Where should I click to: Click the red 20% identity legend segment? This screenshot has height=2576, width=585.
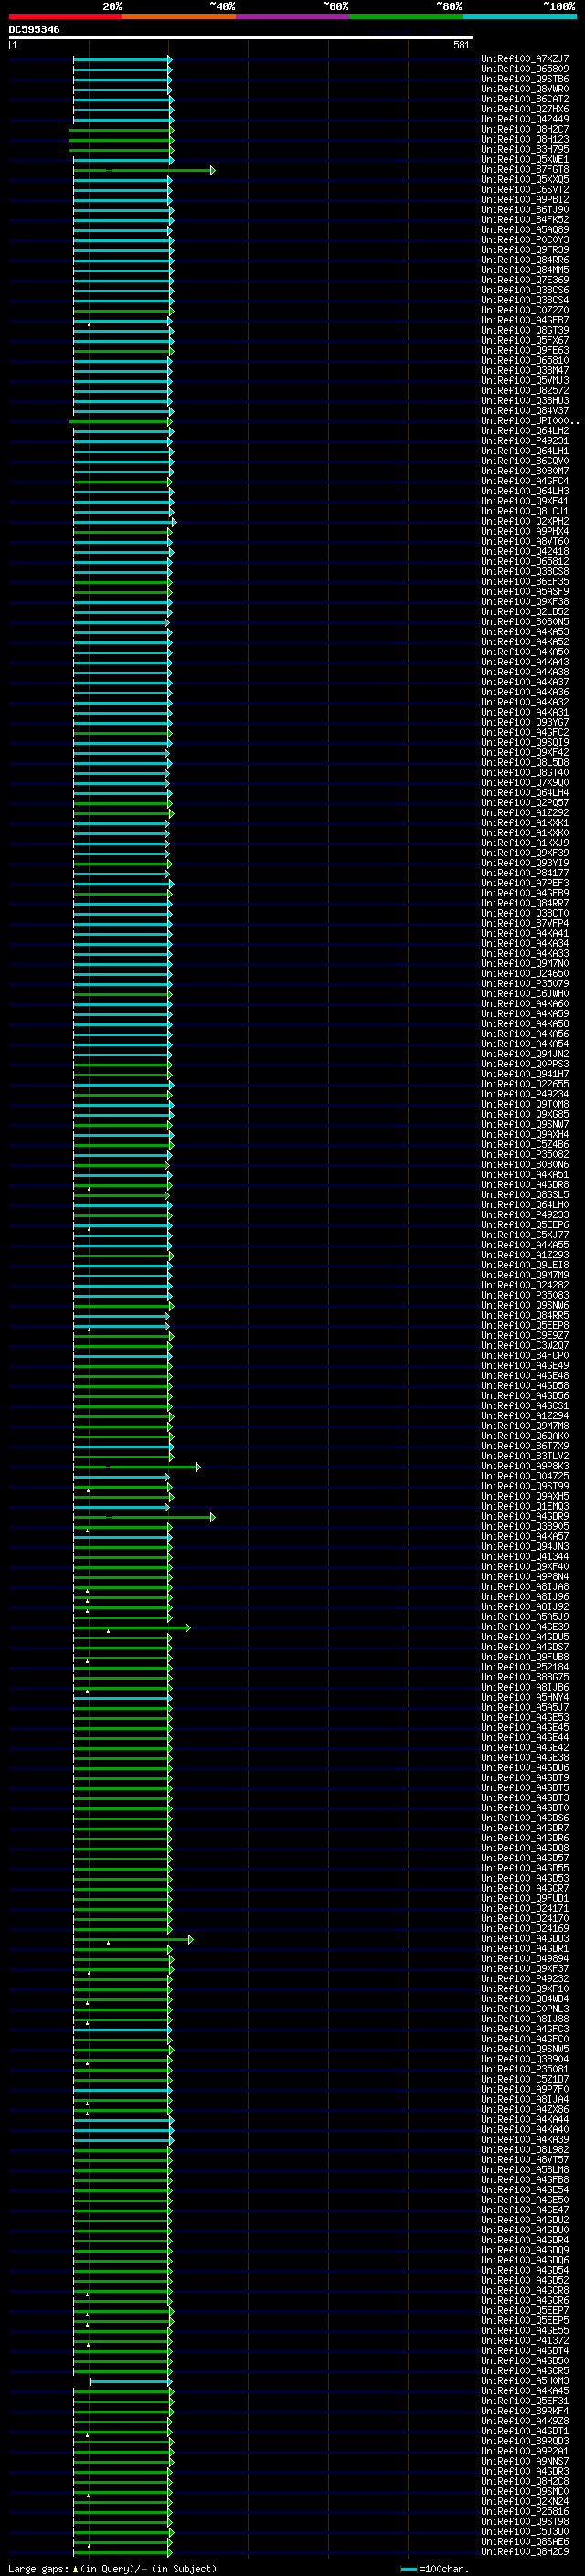[x=66, y=16]
